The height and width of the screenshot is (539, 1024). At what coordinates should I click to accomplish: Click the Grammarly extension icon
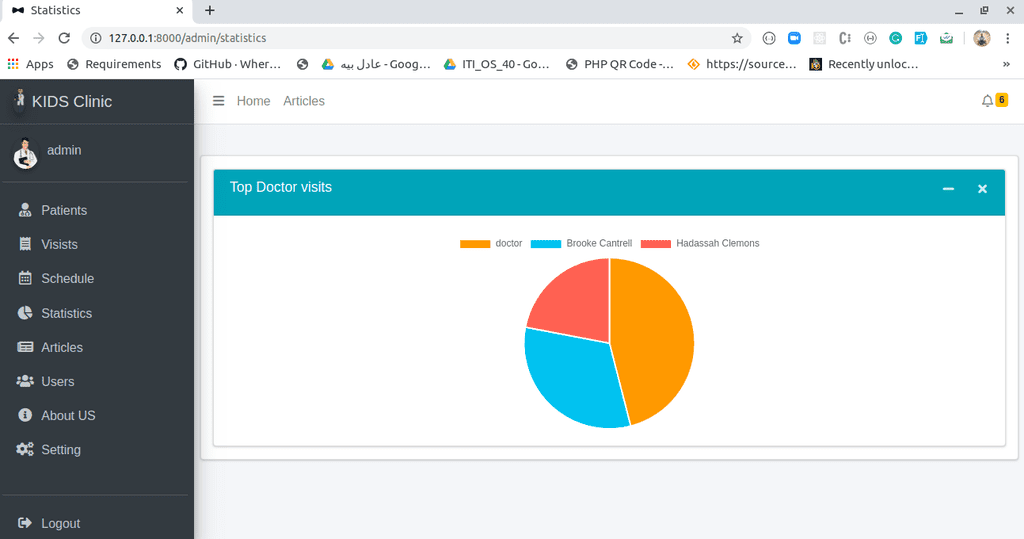(895, 38)
